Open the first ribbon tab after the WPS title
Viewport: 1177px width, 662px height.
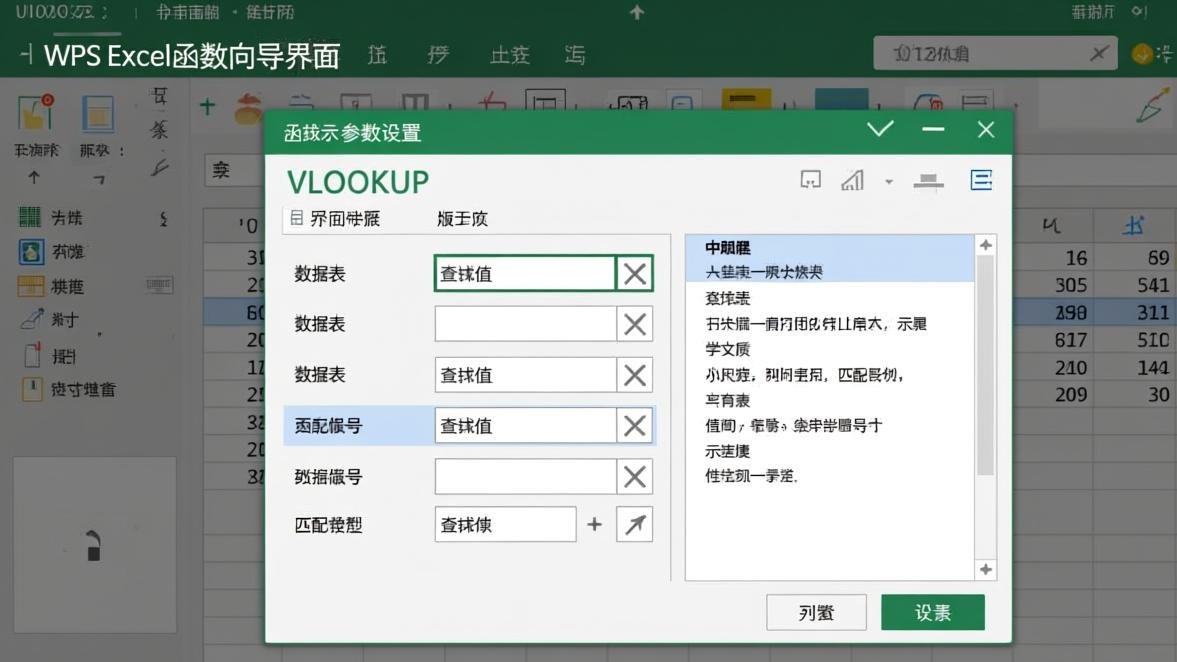click(377, 55)
